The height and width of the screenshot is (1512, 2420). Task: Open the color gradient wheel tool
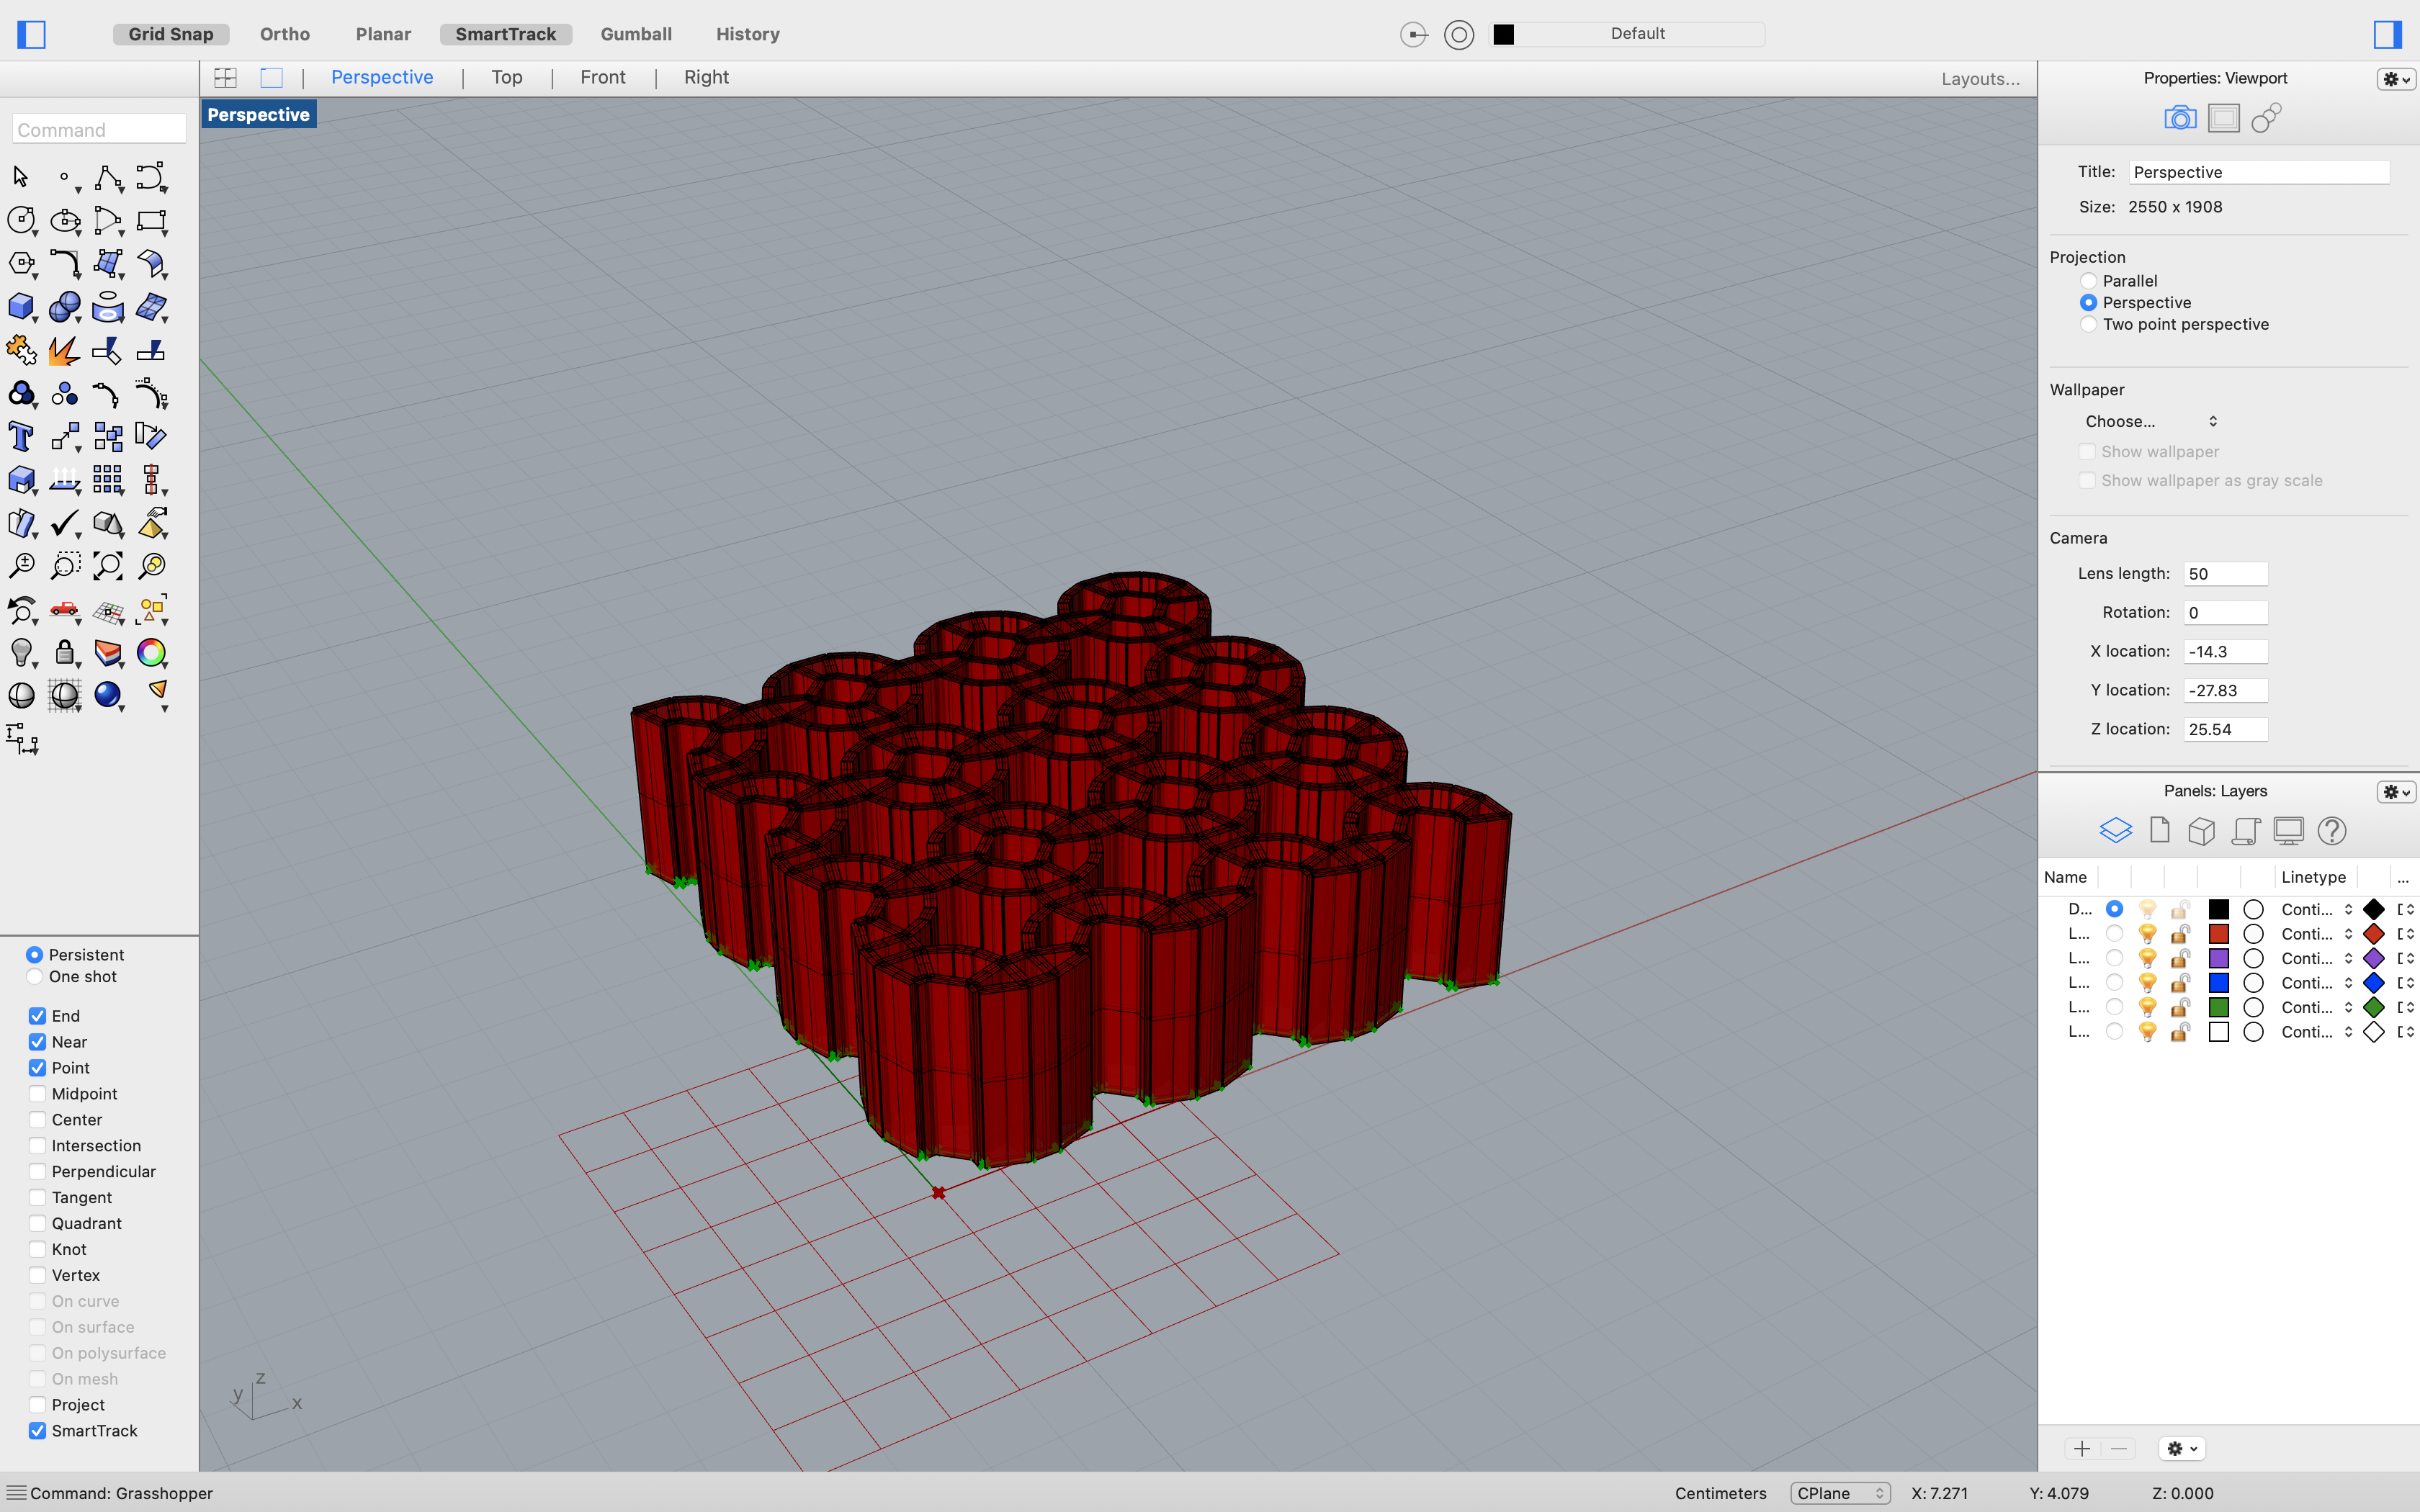pos(151,653)
